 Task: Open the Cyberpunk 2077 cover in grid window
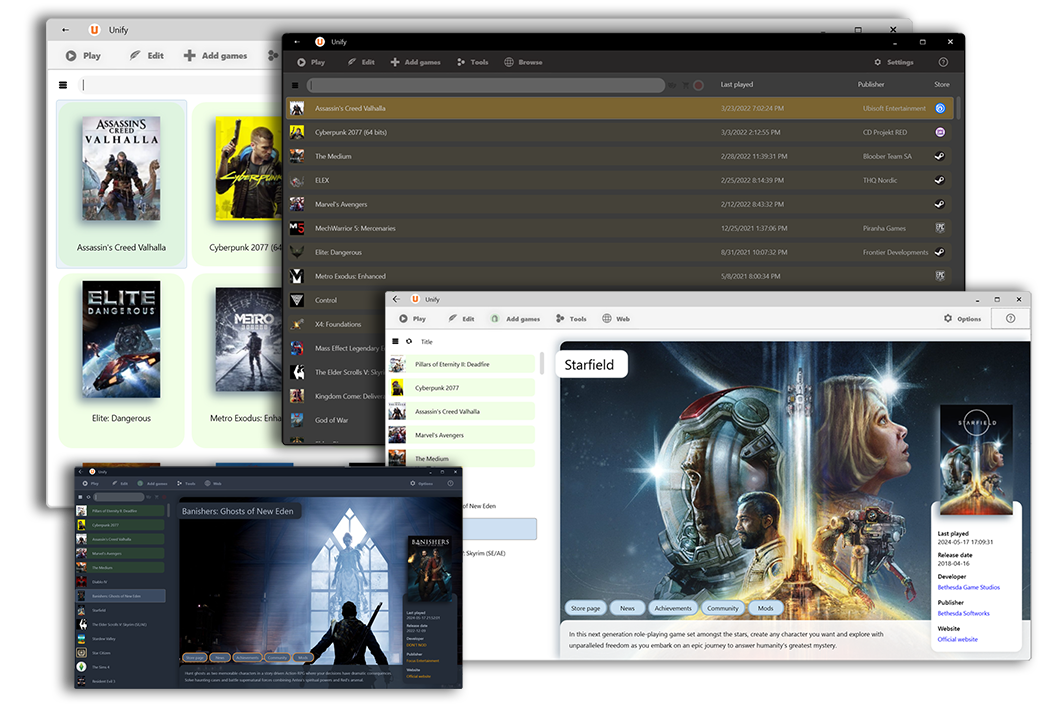click(x=248, y=168)
